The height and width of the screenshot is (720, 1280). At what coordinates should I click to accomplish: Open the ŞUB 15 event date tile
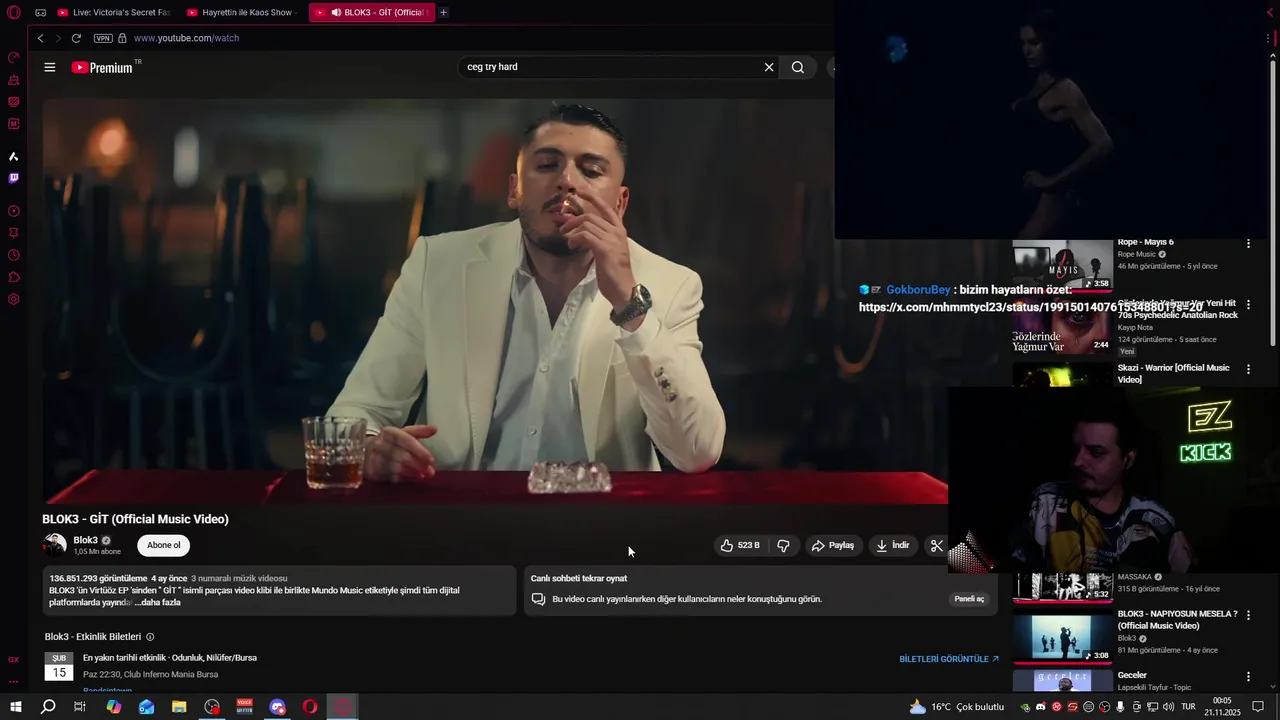(59, 666)
